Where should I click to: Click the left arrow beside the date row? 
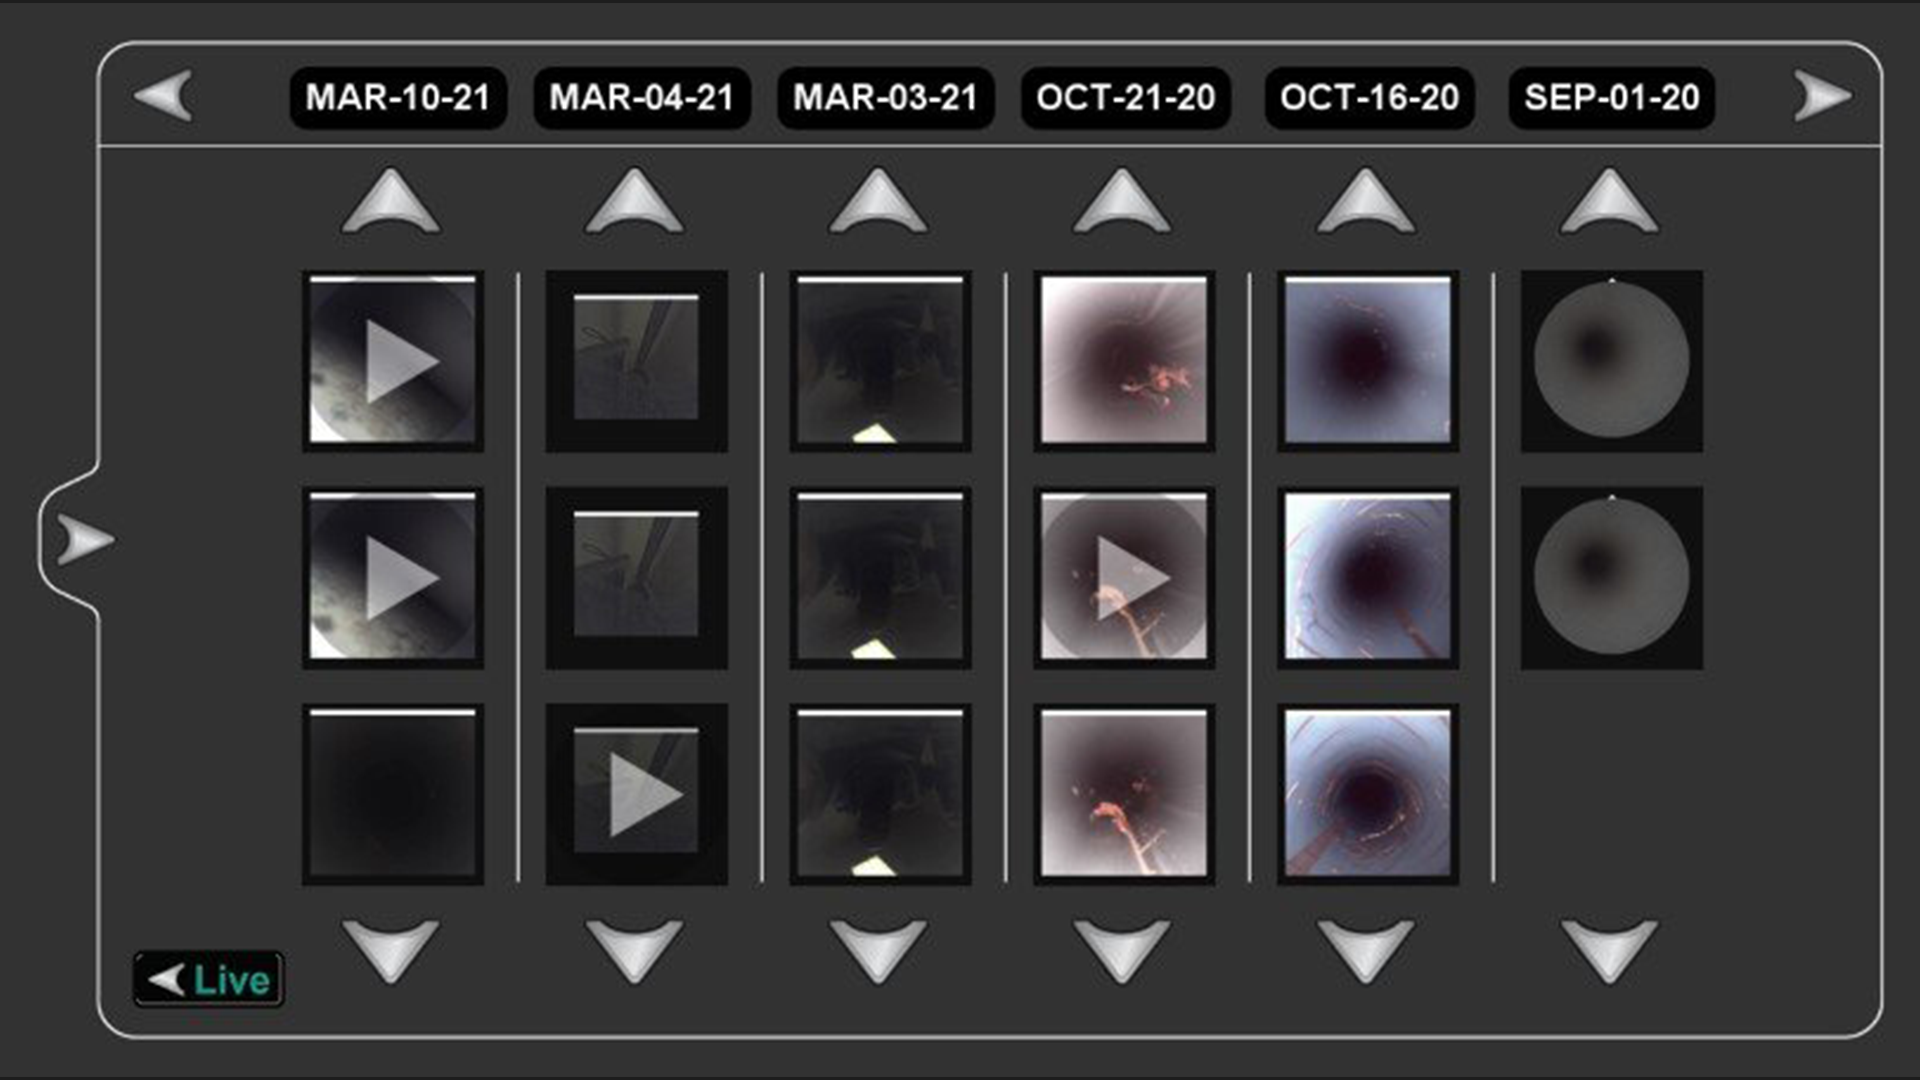tap(164, 96)
